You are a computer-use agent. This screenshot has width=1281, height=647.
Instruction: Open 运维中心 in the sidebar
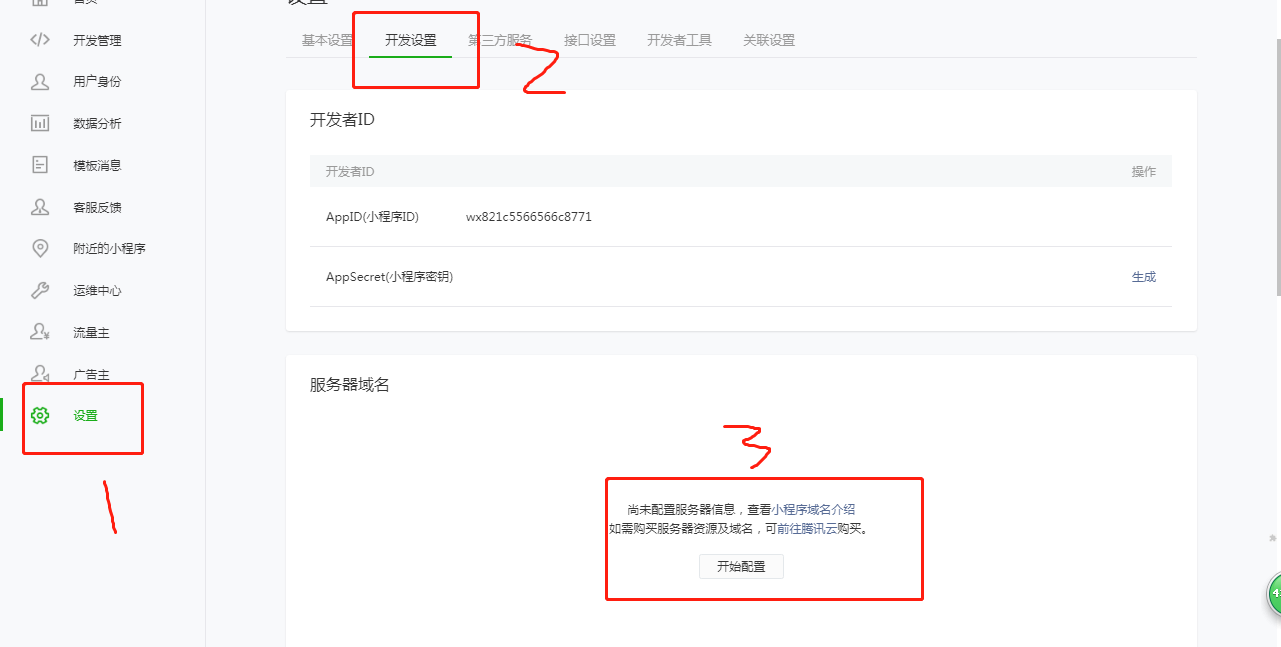[97, 291]
